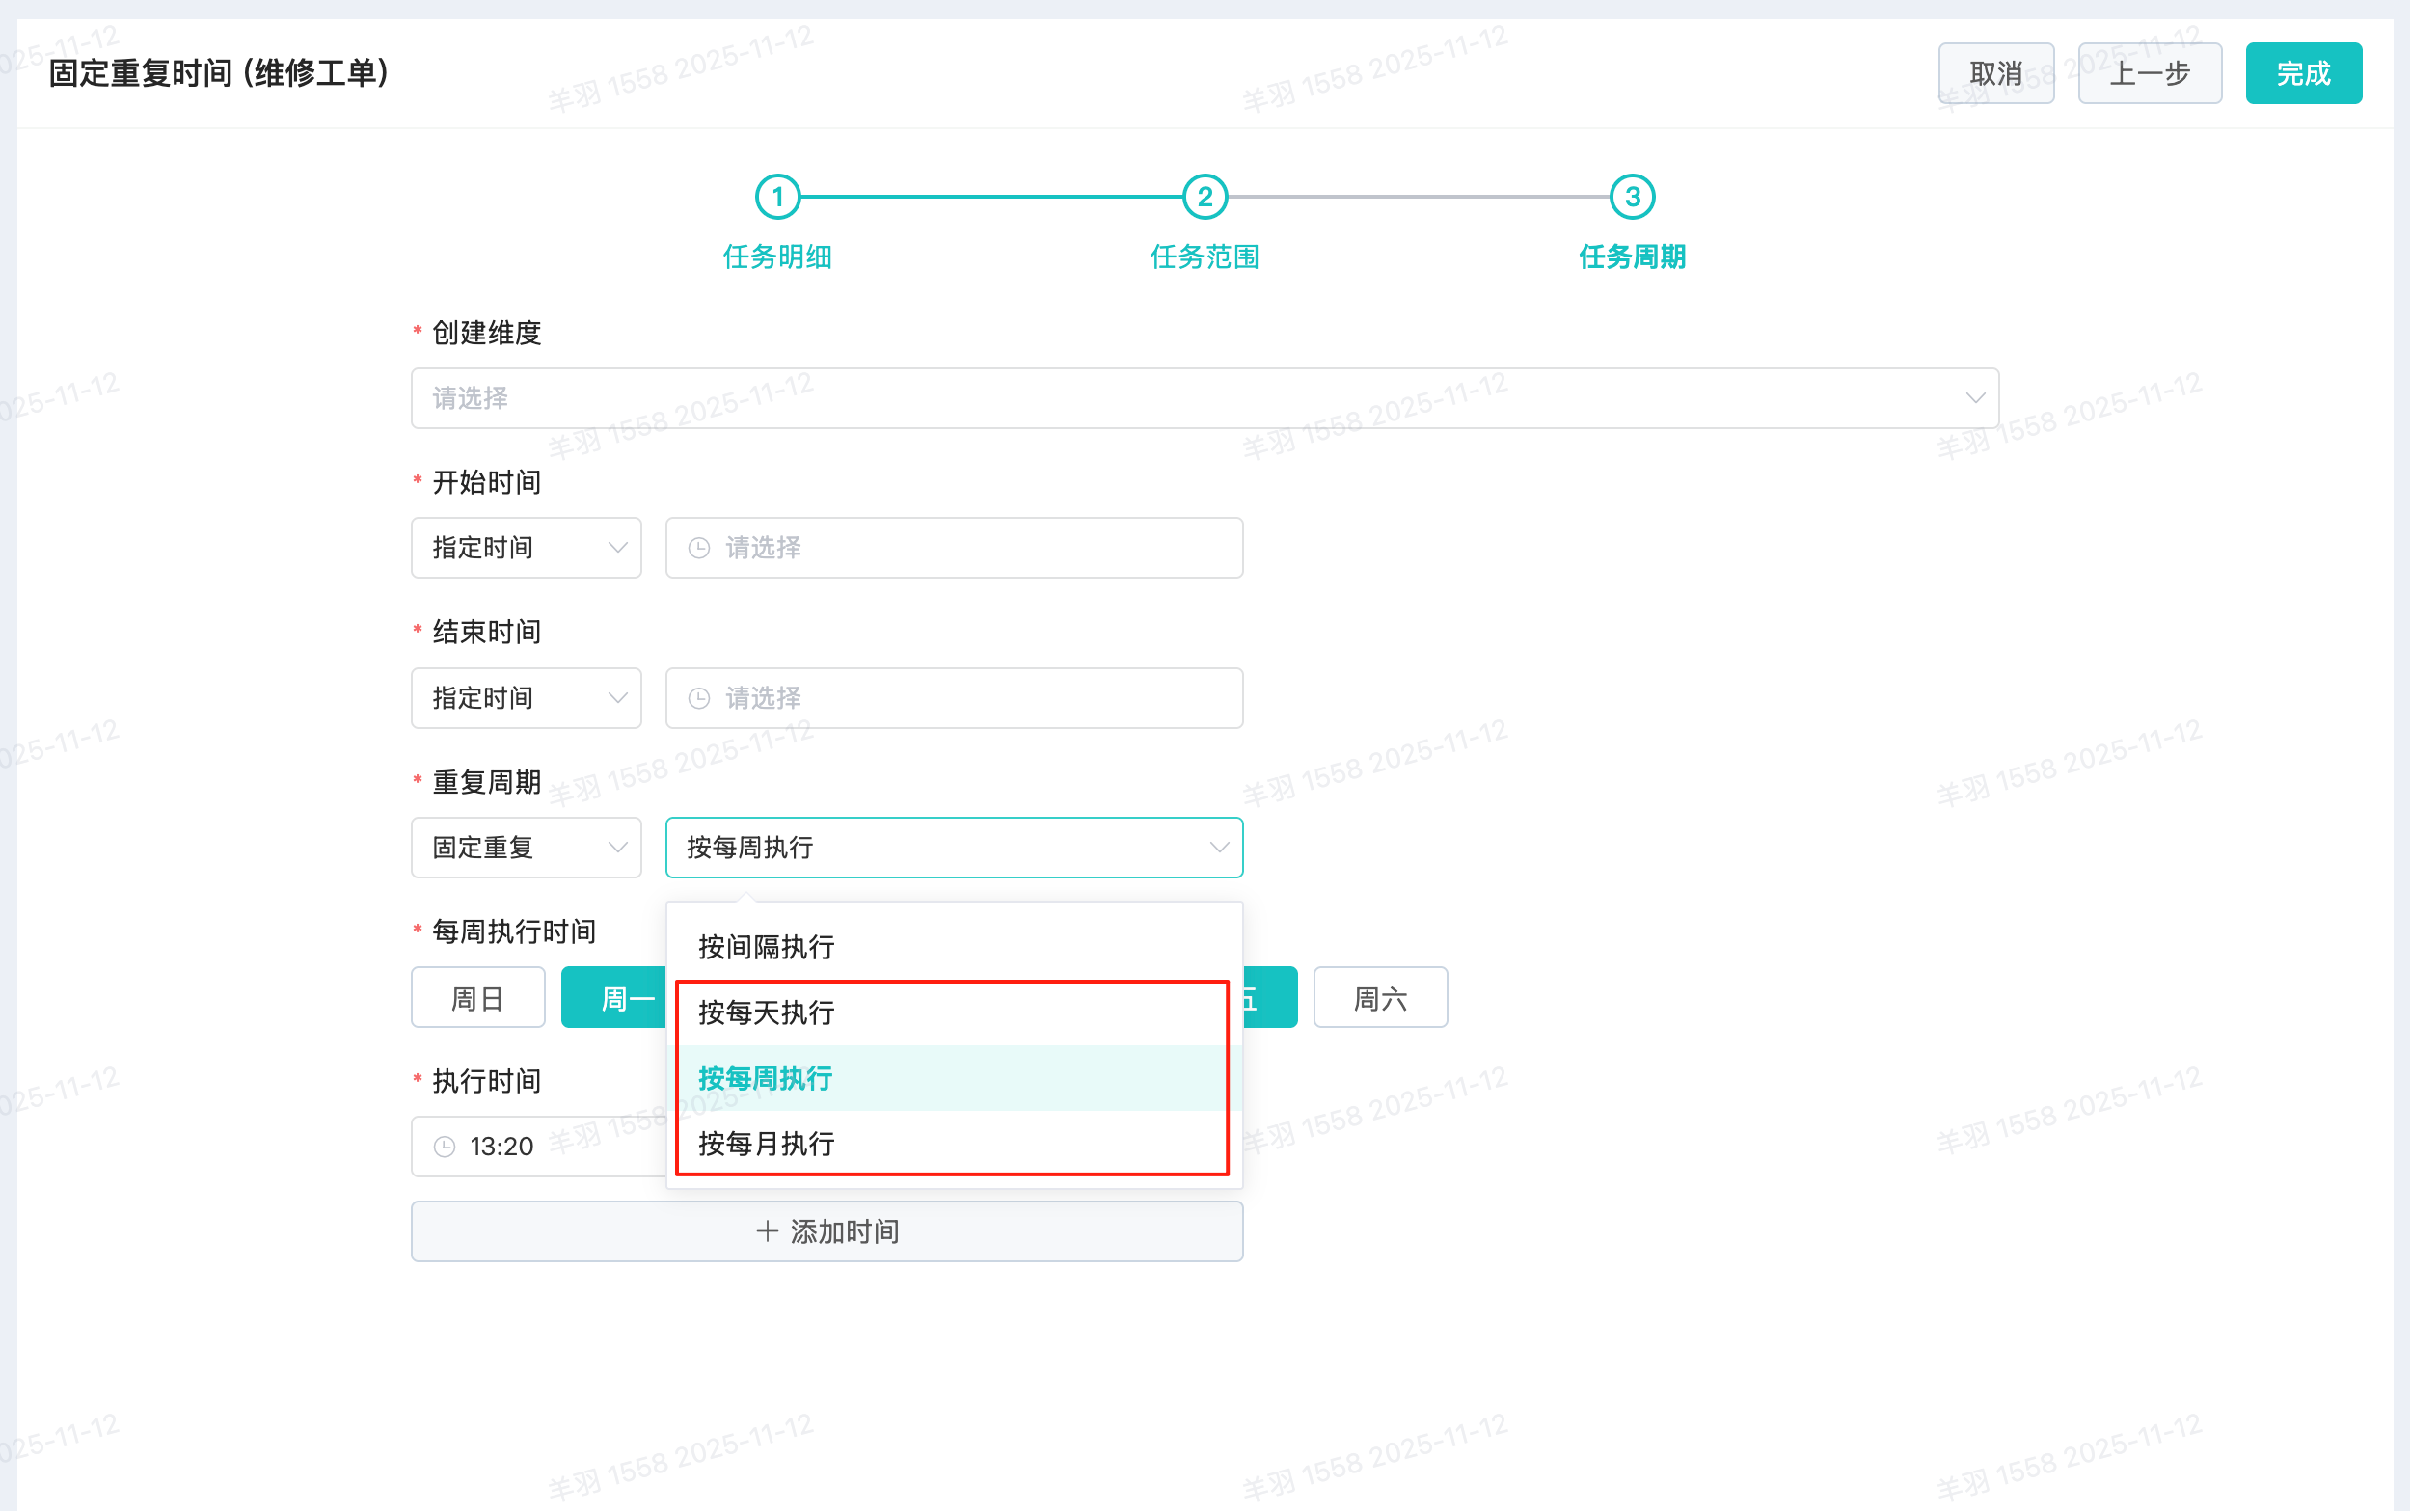The height and width of the screenshot is (1512, 2411).
Task: Expand 固定重复 dropdown
Action: click(526, 847)
